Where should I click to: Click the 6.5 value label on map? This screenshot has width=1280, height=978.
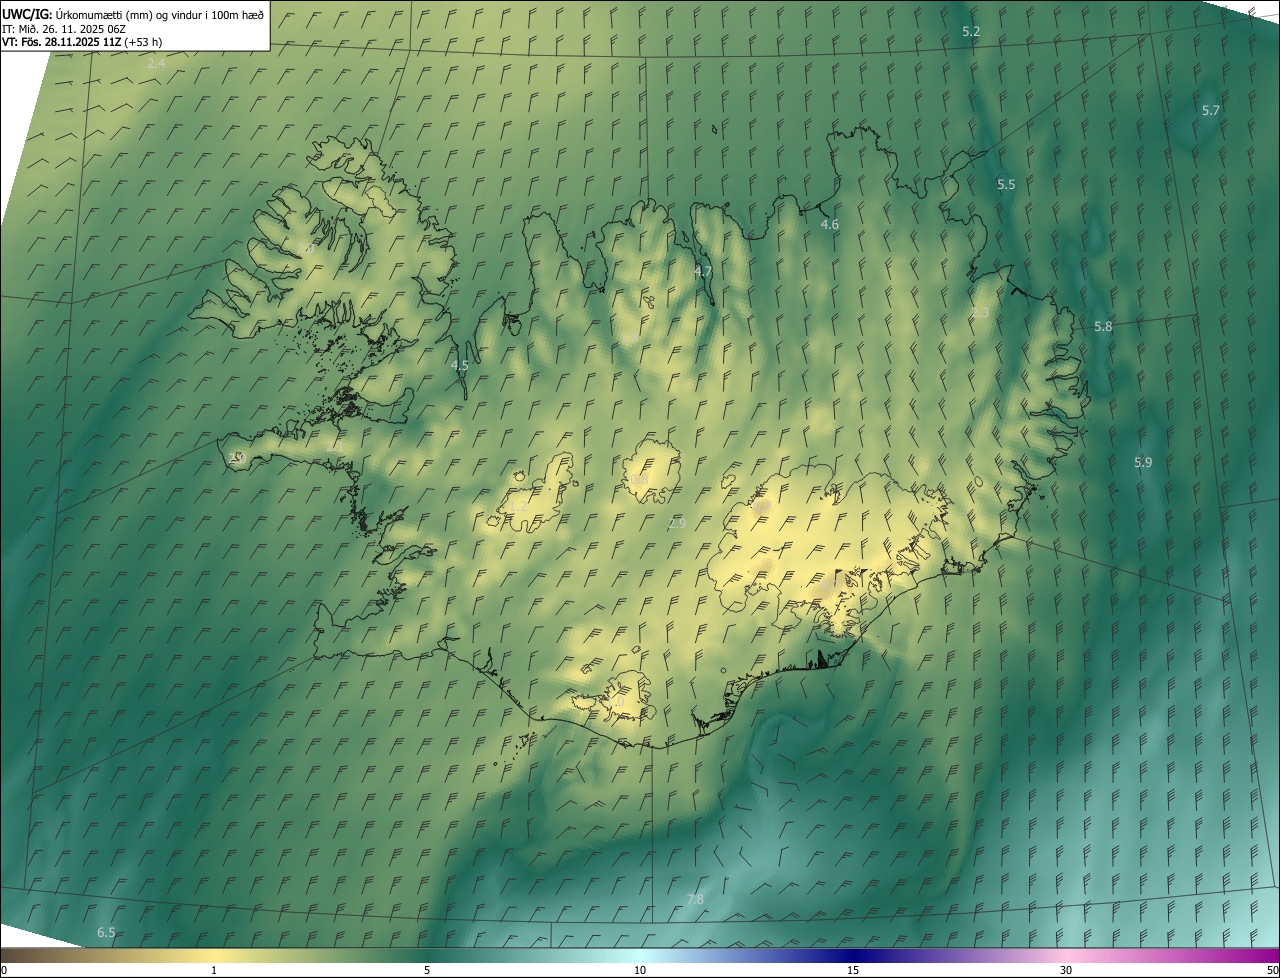click(106, 933)
